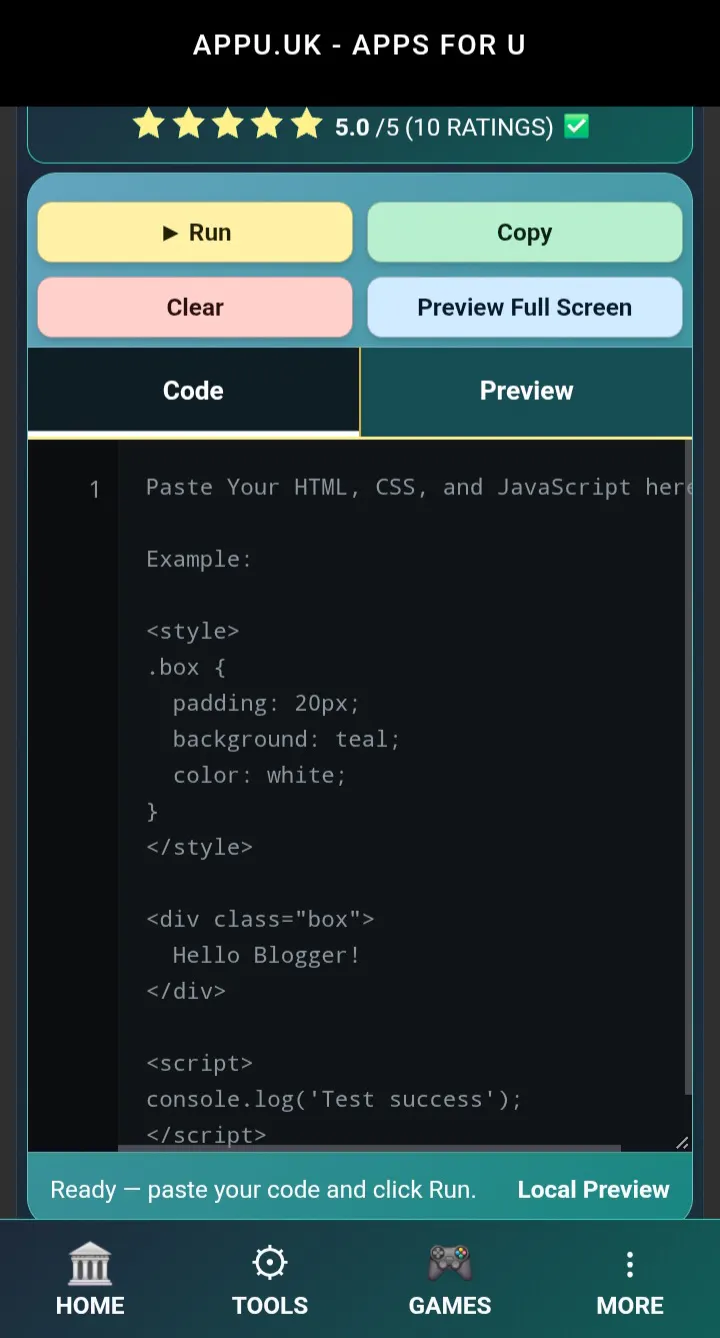Click the 'background: teal;' placeholder line
Image resolution: width=720 pixels, height=1338 pixels.
286,739
